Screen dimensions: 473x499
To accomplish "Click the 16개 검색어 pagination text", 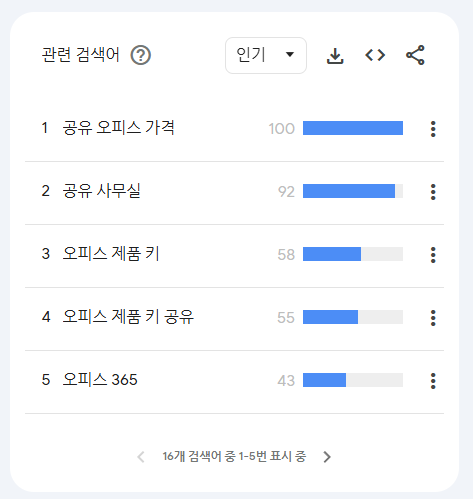I will pos(234,456).
